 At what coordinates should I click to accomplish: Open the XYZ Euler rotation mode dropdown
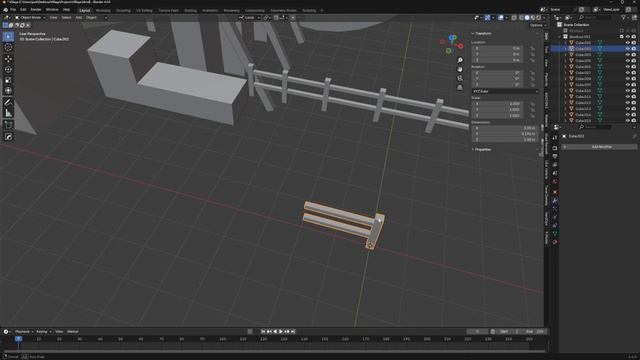tap(505, 91)
